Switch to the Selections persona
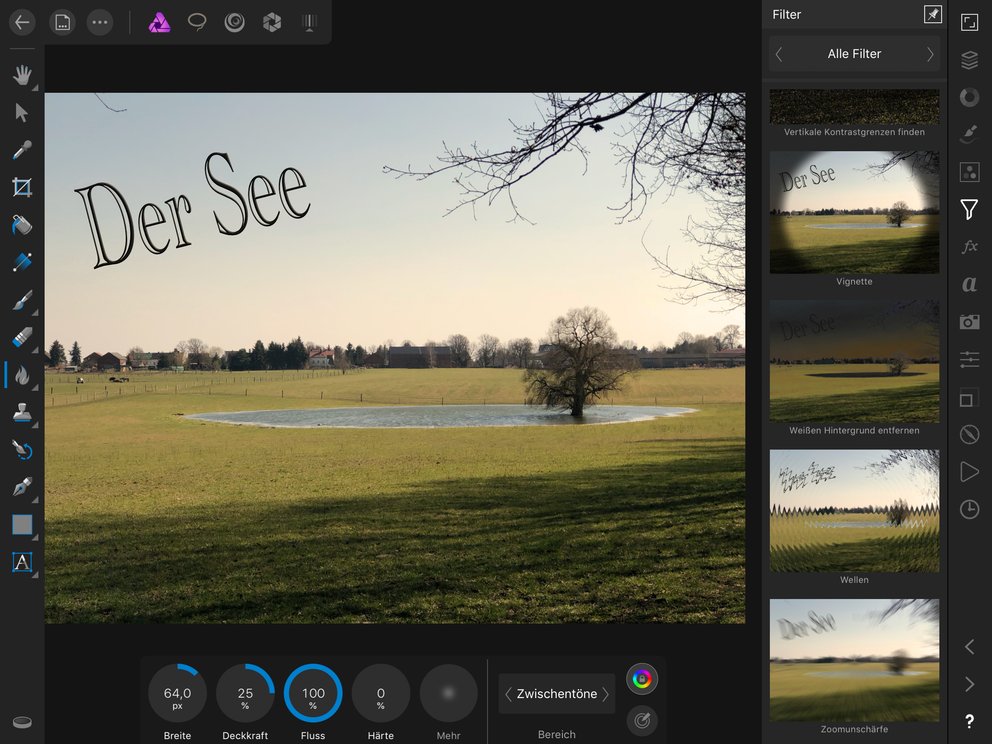This screenshot has height=744, width=992. pos(196,22)
